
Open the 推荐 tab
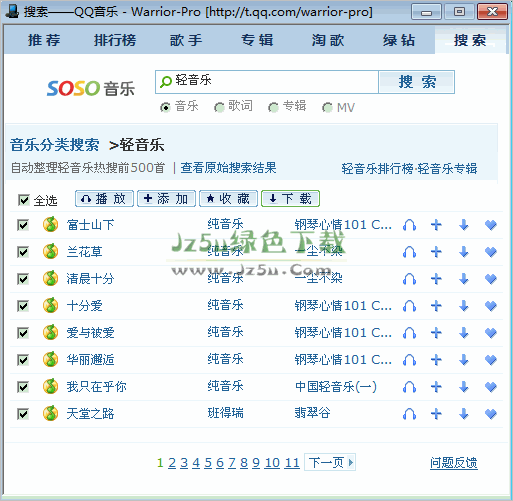tap(44, 40)
